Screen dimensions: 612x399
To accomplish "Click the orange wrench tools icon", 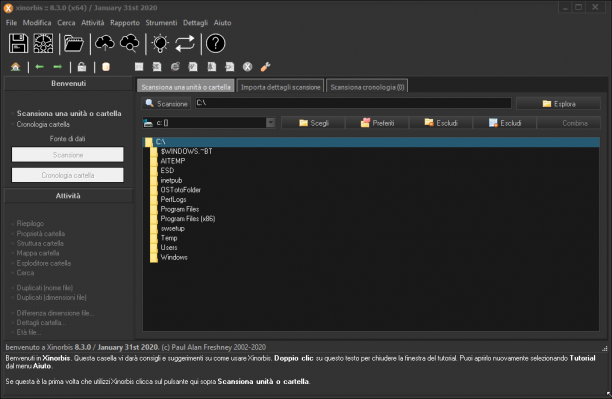I will (265, 67).
